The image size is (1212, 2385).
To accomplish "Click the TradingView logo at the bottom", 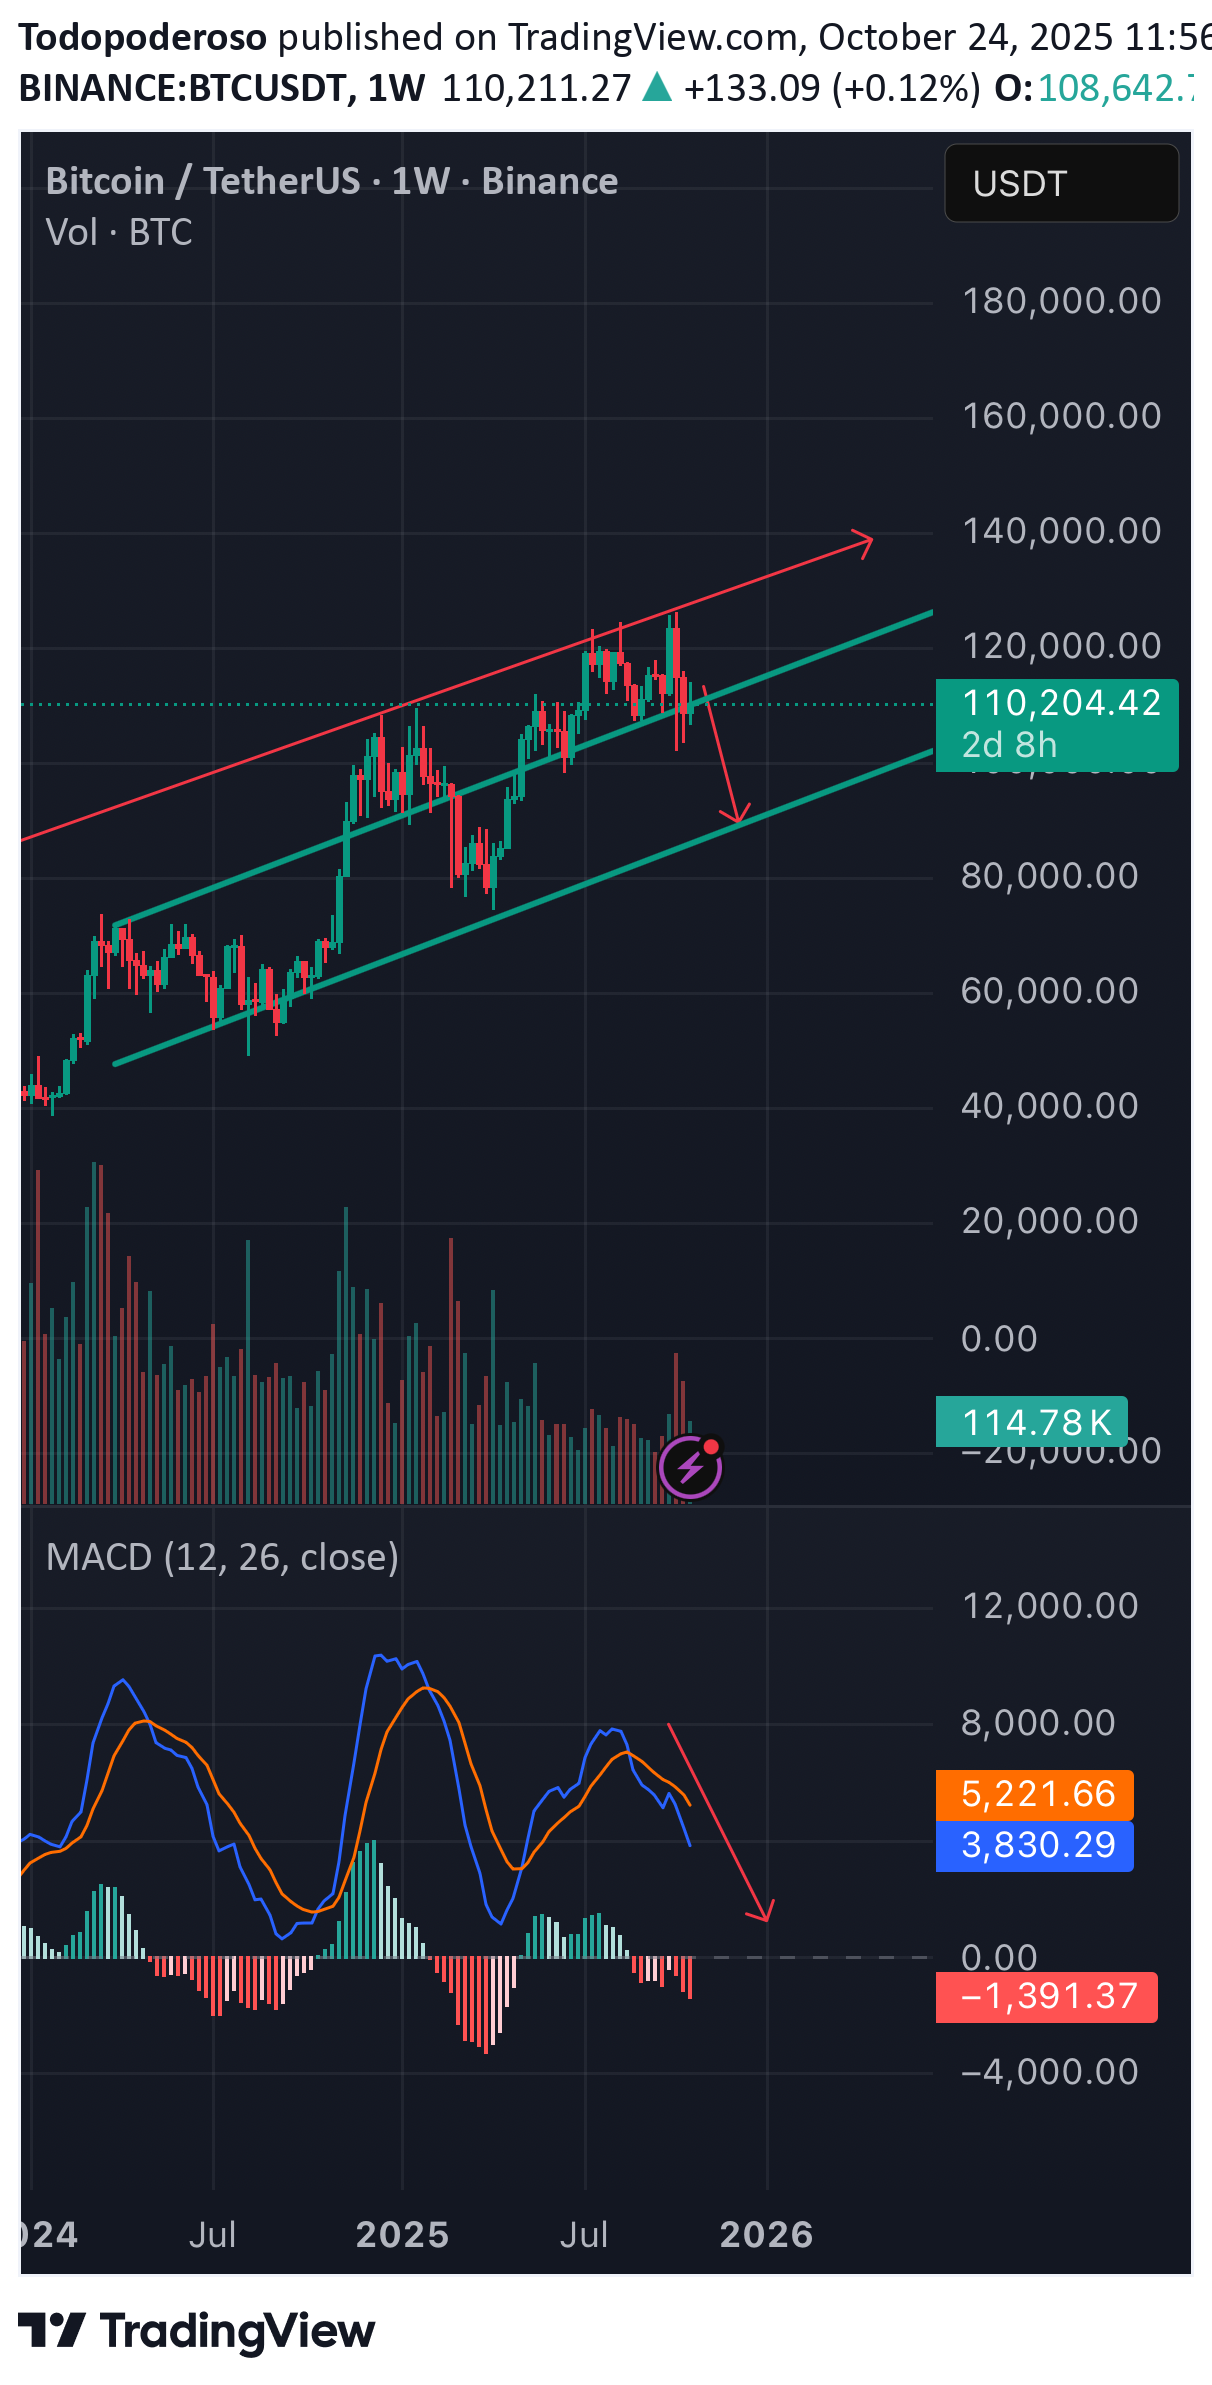I will point(197,2331).
